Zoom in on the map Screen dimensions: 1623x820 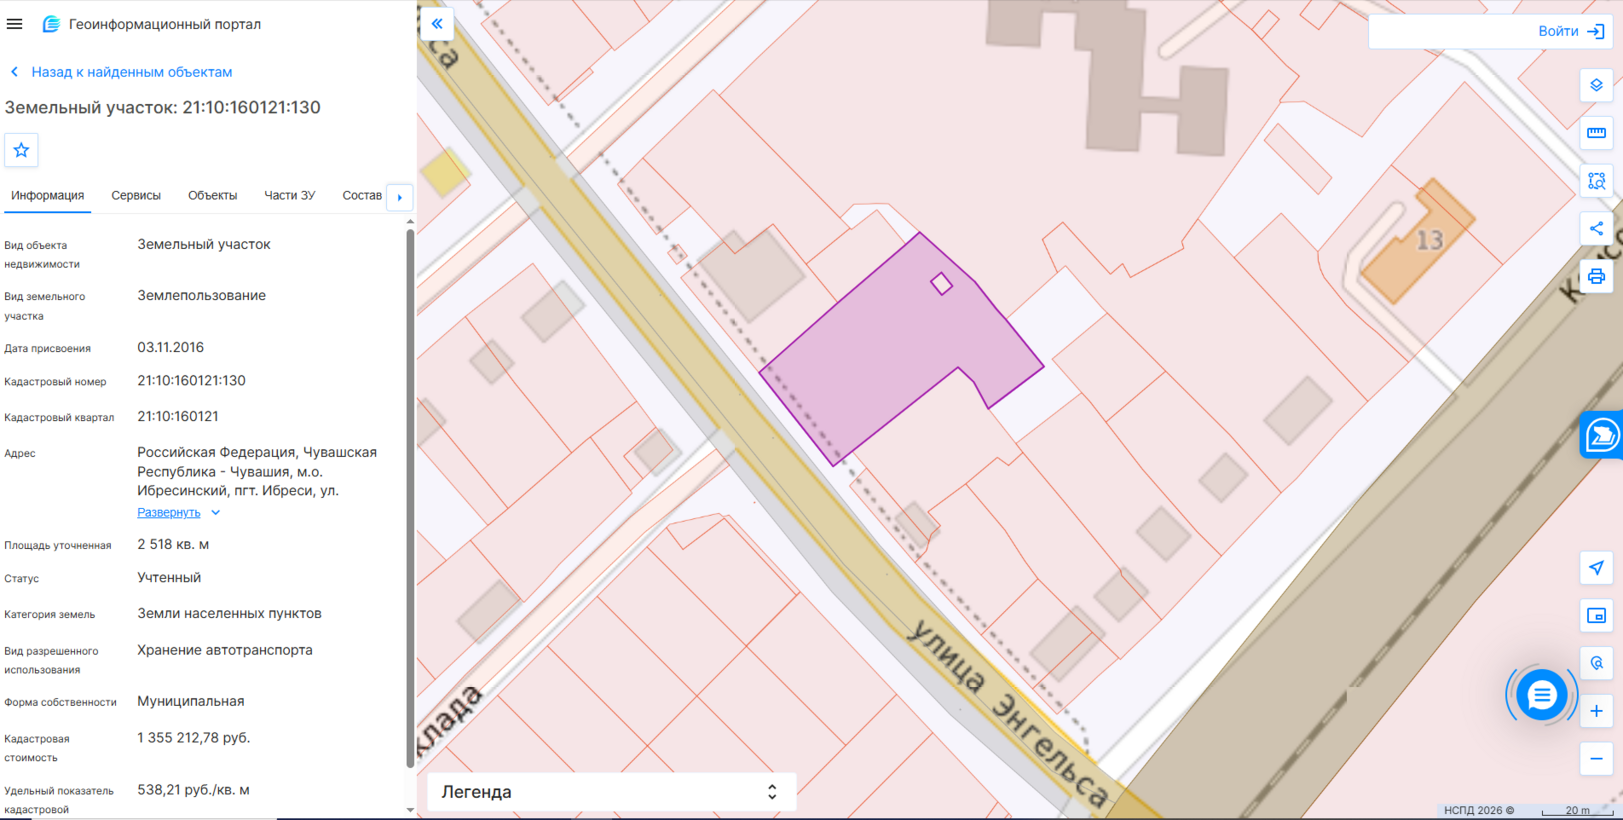click(x=1596, y=711)
